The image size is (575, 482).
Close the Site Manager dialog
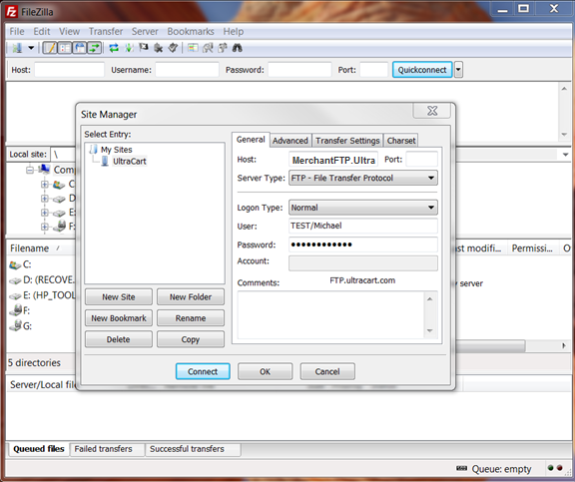point(432,111)
